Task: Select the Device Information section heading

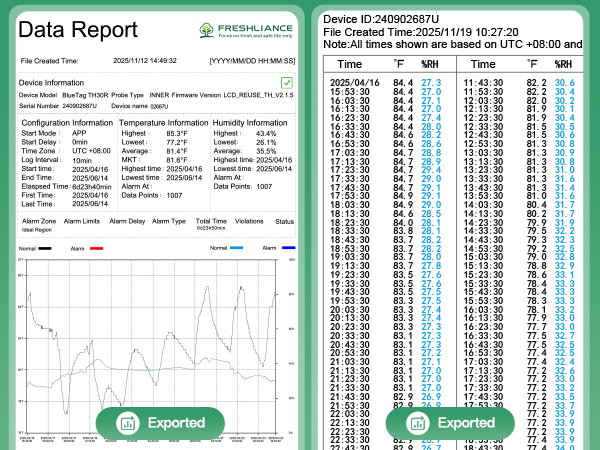Action: (52, 82)
